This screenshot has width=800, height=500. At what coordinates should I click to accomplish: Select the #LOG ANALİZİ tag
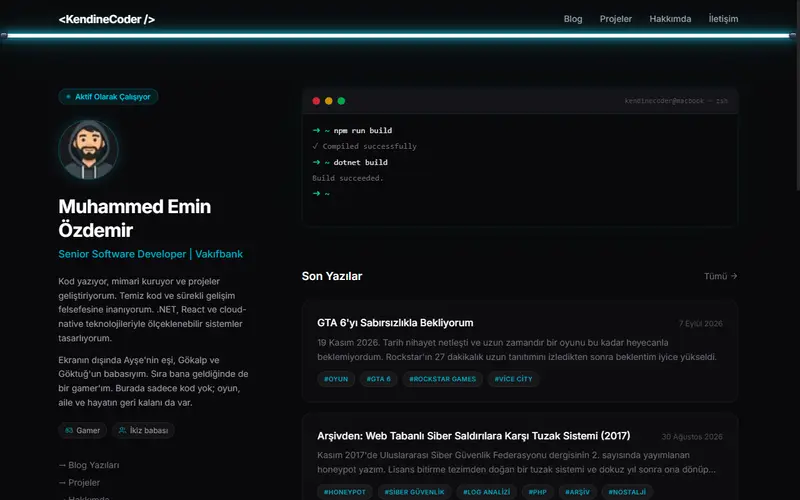487,492
